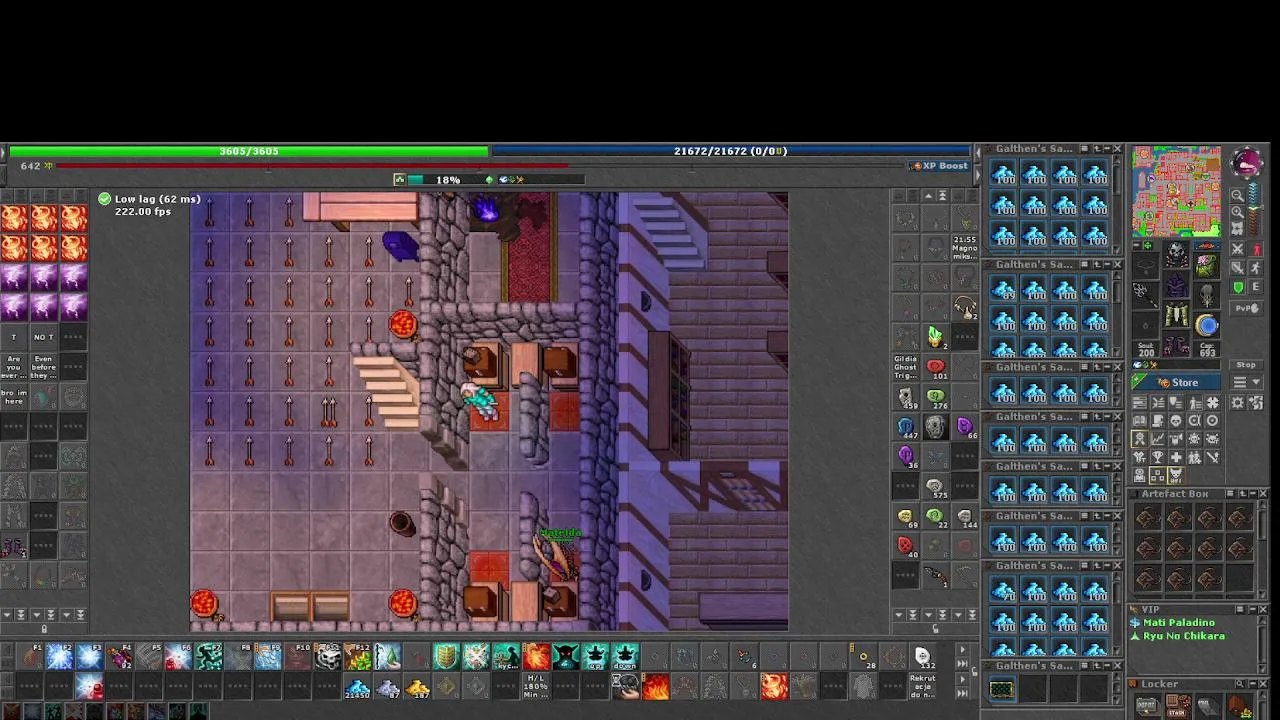This screenshot has width=1280, height=720.
Task: Toggle the PvP mode button
Action: coord(1246,309)
